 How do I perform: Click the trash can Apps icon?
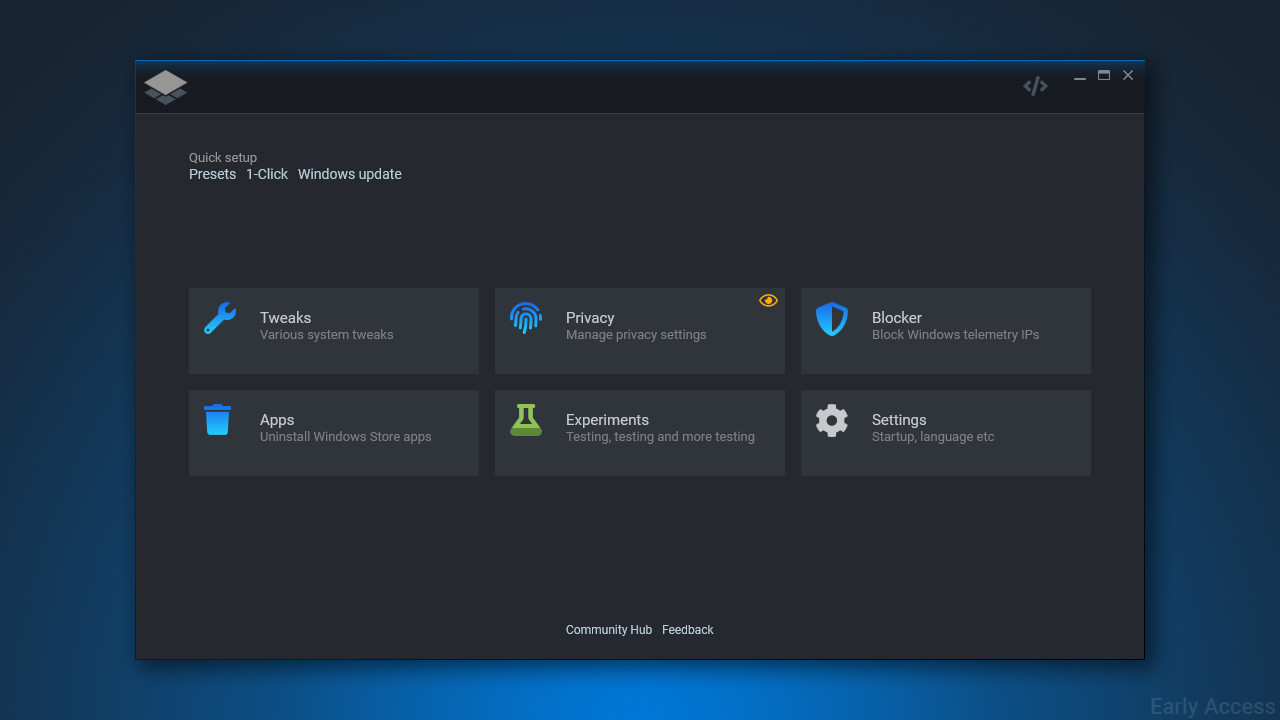click(218, 420)
